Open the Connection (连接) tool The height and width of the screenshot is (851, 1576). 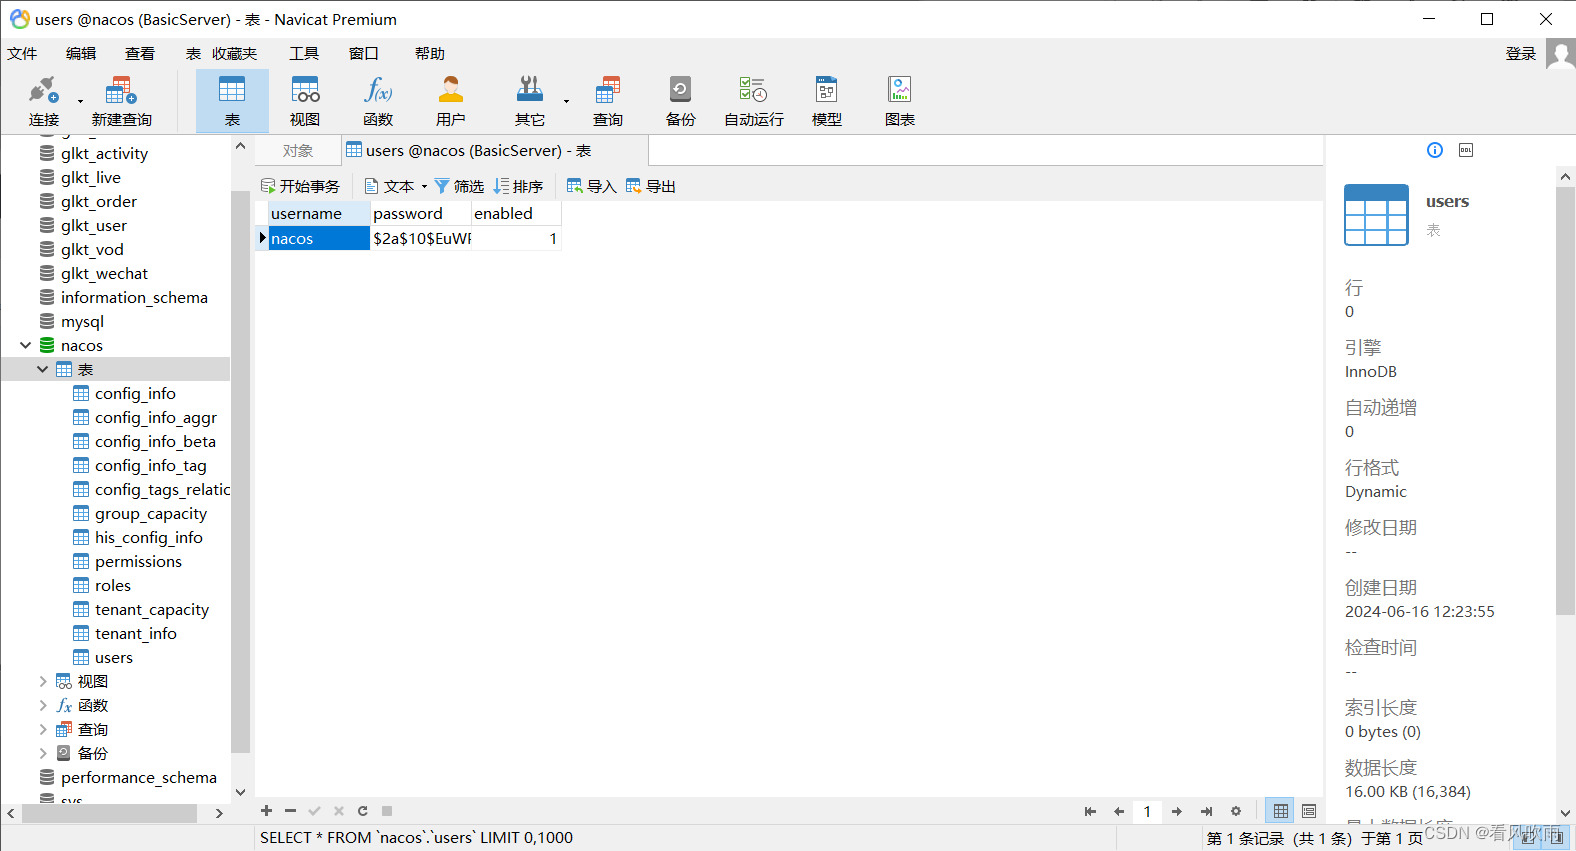[x=43, y=101]
